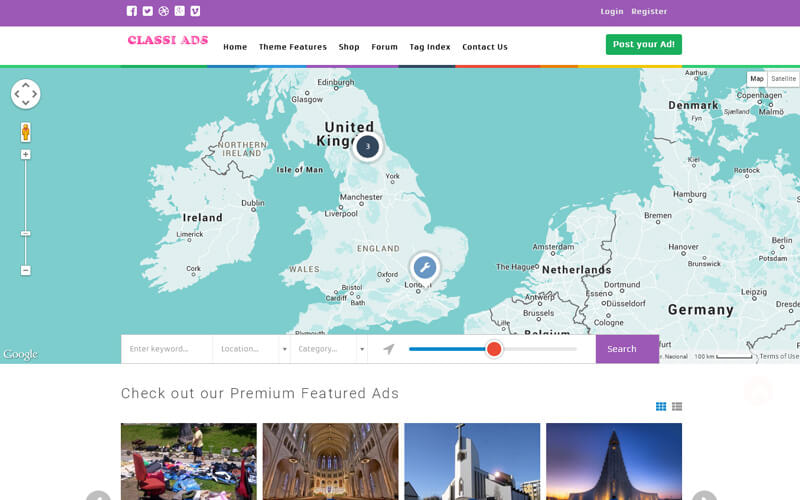Click the Isle of Man map label
Image resolution: width=800 pixels, height=500 pixels.
(x=300, y=170)
